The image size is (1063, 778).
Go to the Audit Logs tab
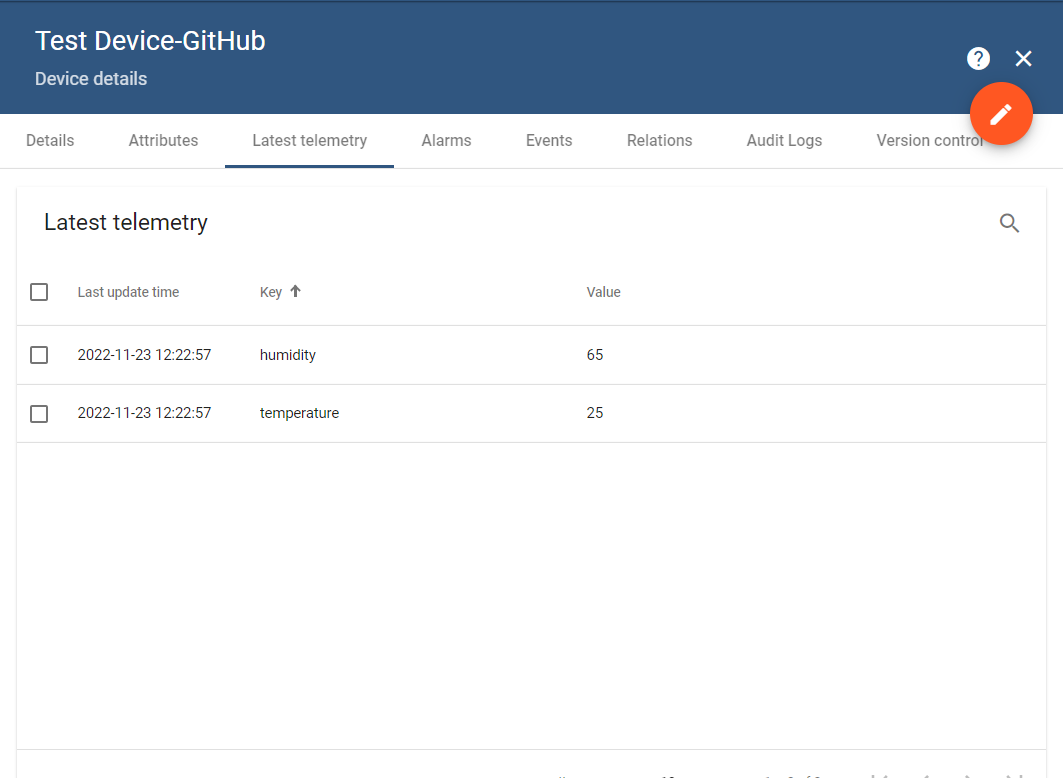click(x=784, y=140)
